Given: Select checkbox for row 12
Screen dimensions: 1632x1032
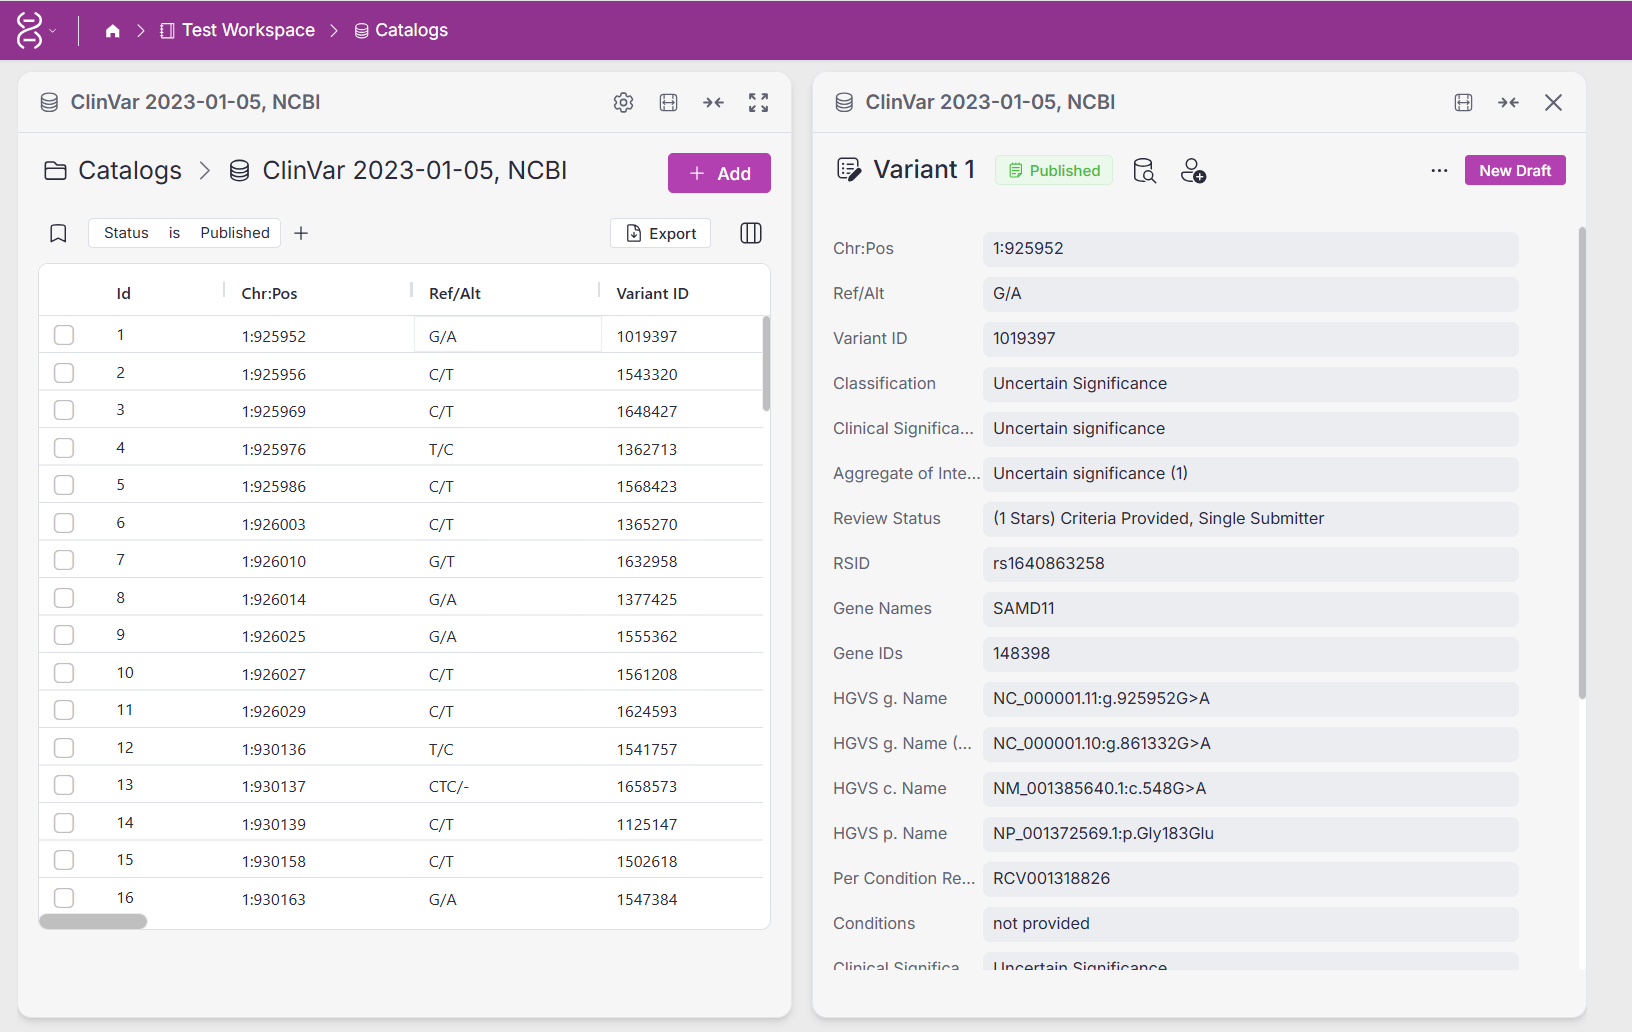Looking at the screenshot, I should tap(64, 748).
